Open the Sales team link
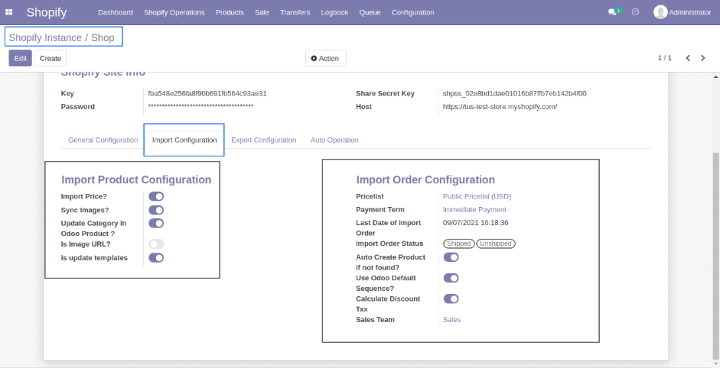Image resolution: width=720 pixels, height=368 pixels. [452, 319]
